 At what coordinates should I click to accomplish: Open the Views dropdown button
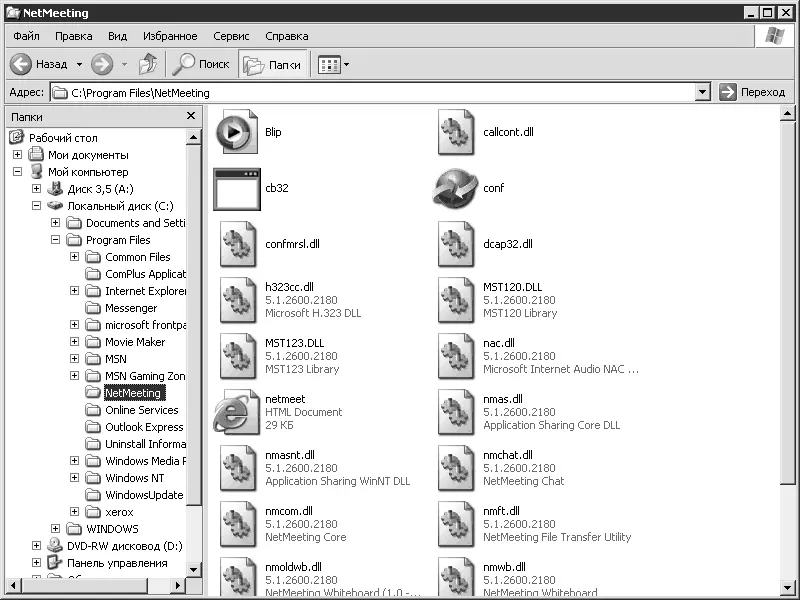(x=334, y=64)
